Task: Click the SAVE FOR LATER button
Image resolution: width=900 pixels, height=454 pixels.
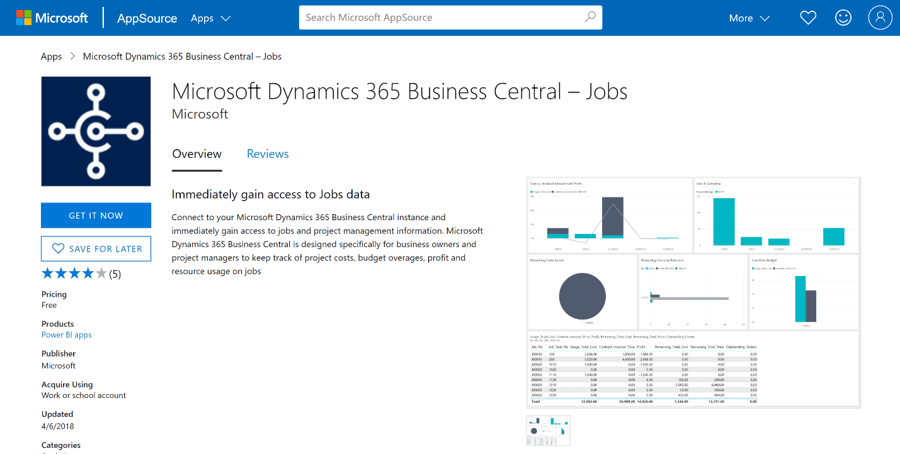Action: [96, 249]
